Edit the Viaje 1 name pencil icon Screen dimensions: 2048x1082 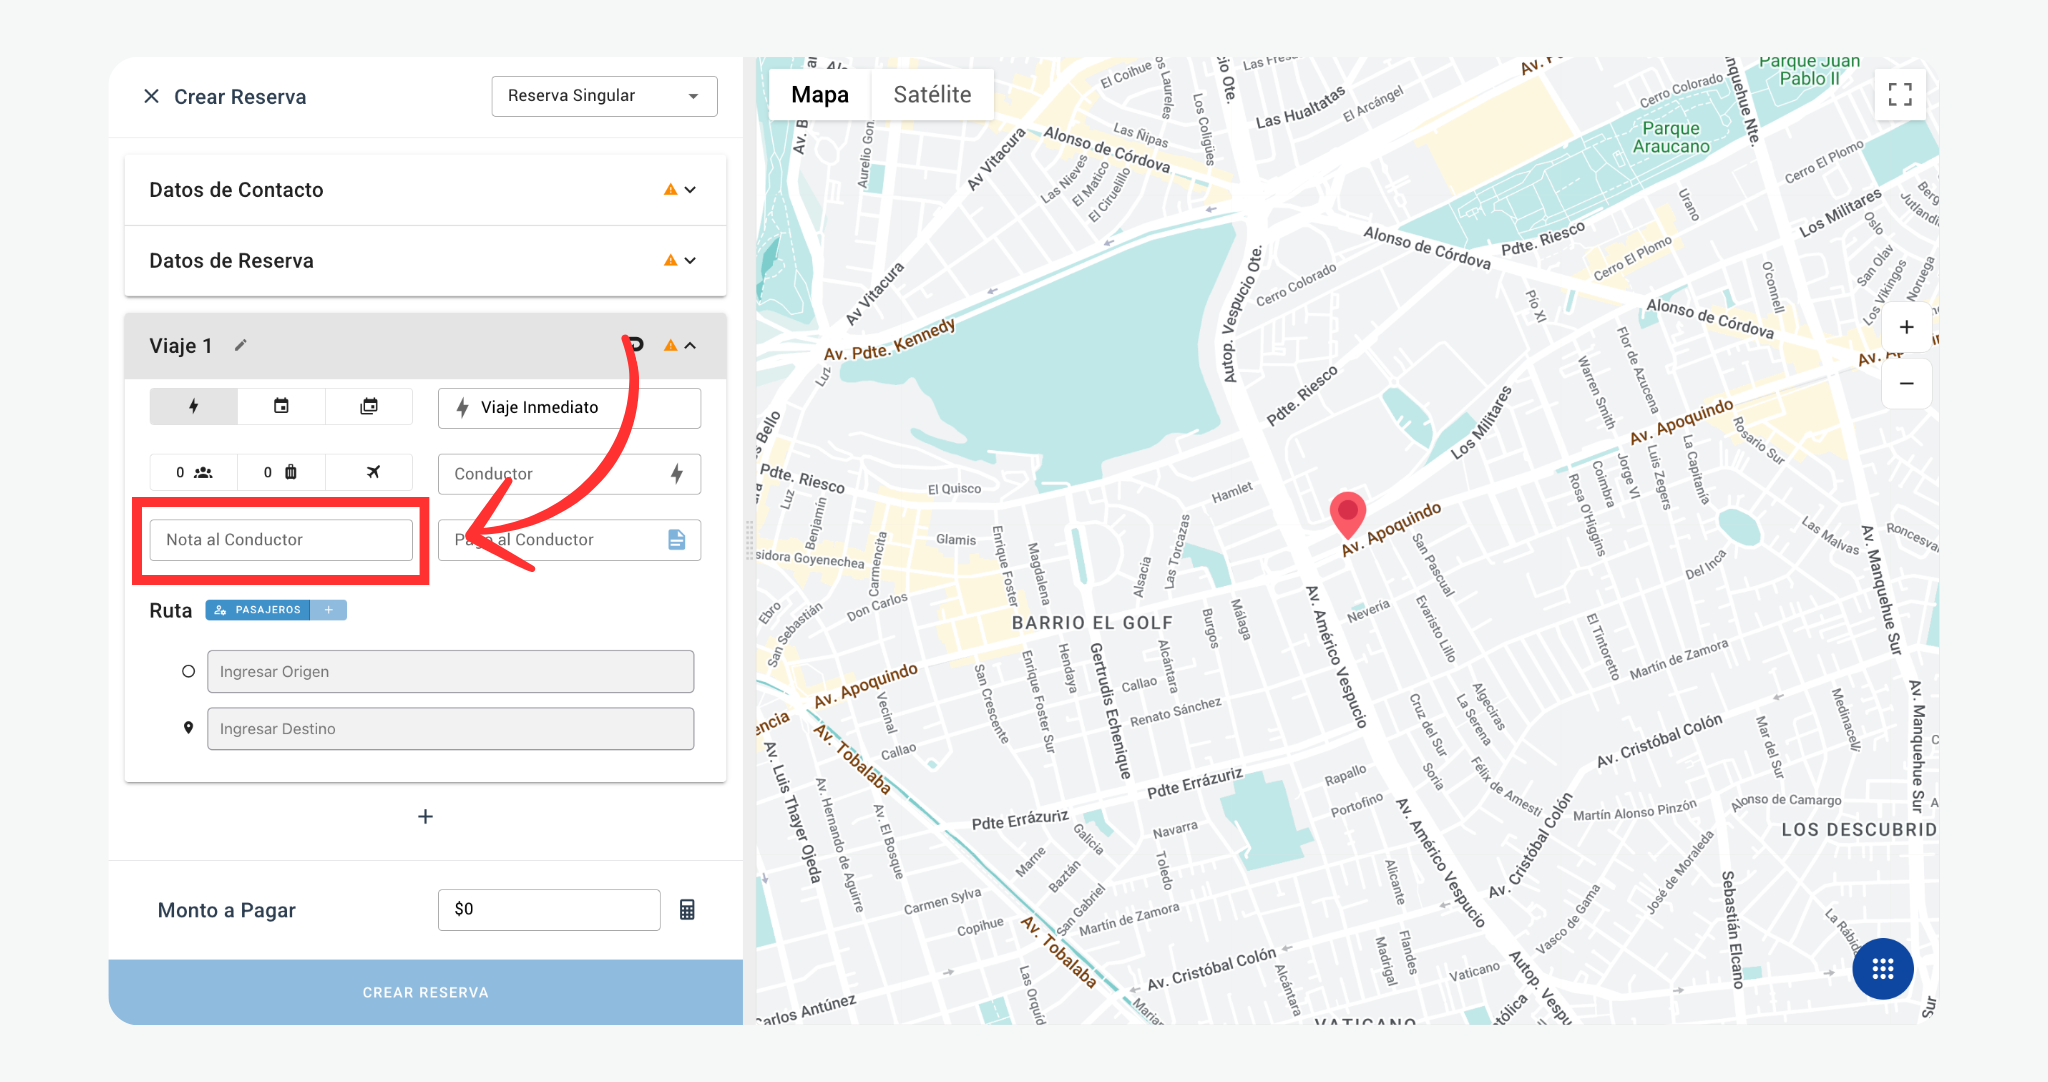click(240, 346)
